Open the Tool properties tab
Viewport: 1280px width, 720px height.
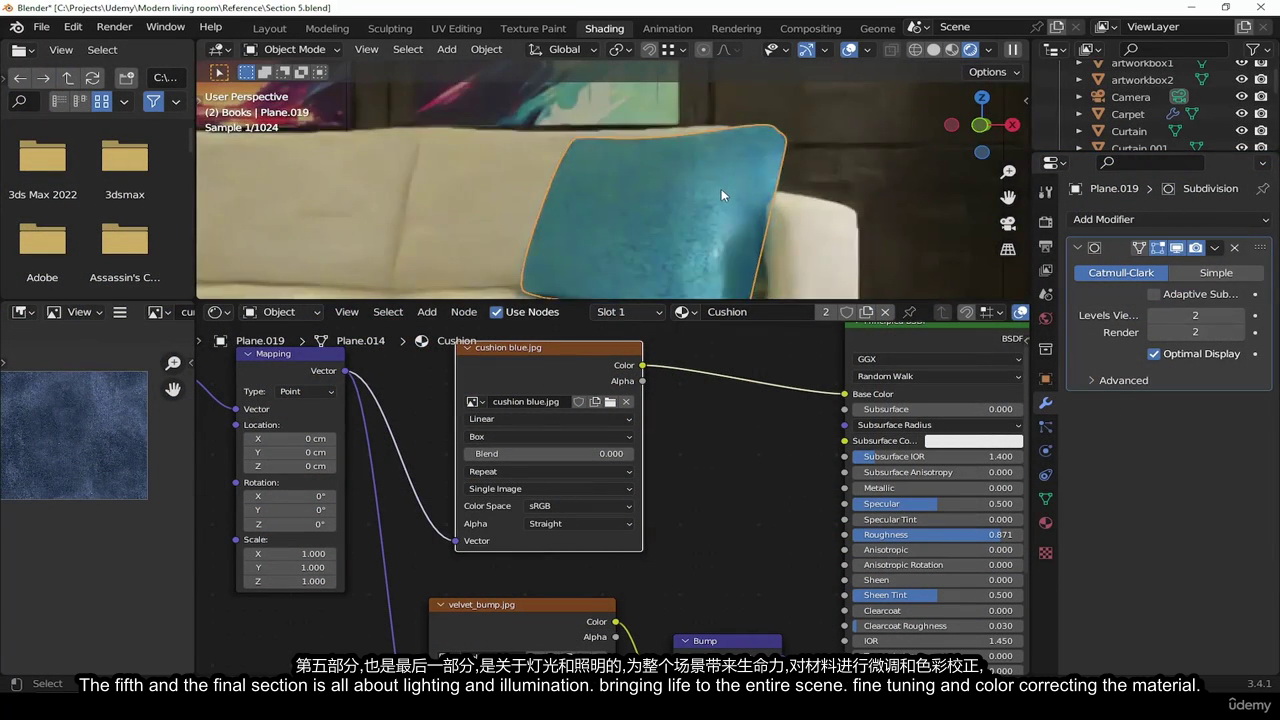(x=1046, y=193)
